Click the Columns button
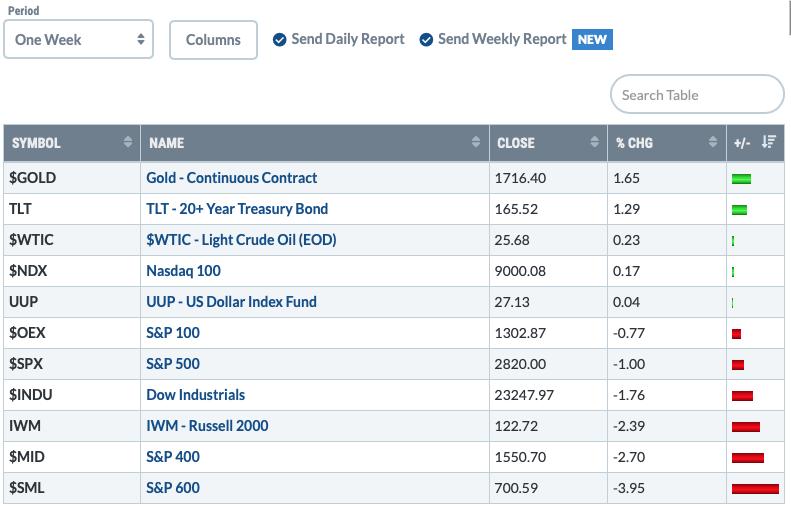The height and width of the screenshot is (508, 791). pyautogui.click(x=213, y=40)
